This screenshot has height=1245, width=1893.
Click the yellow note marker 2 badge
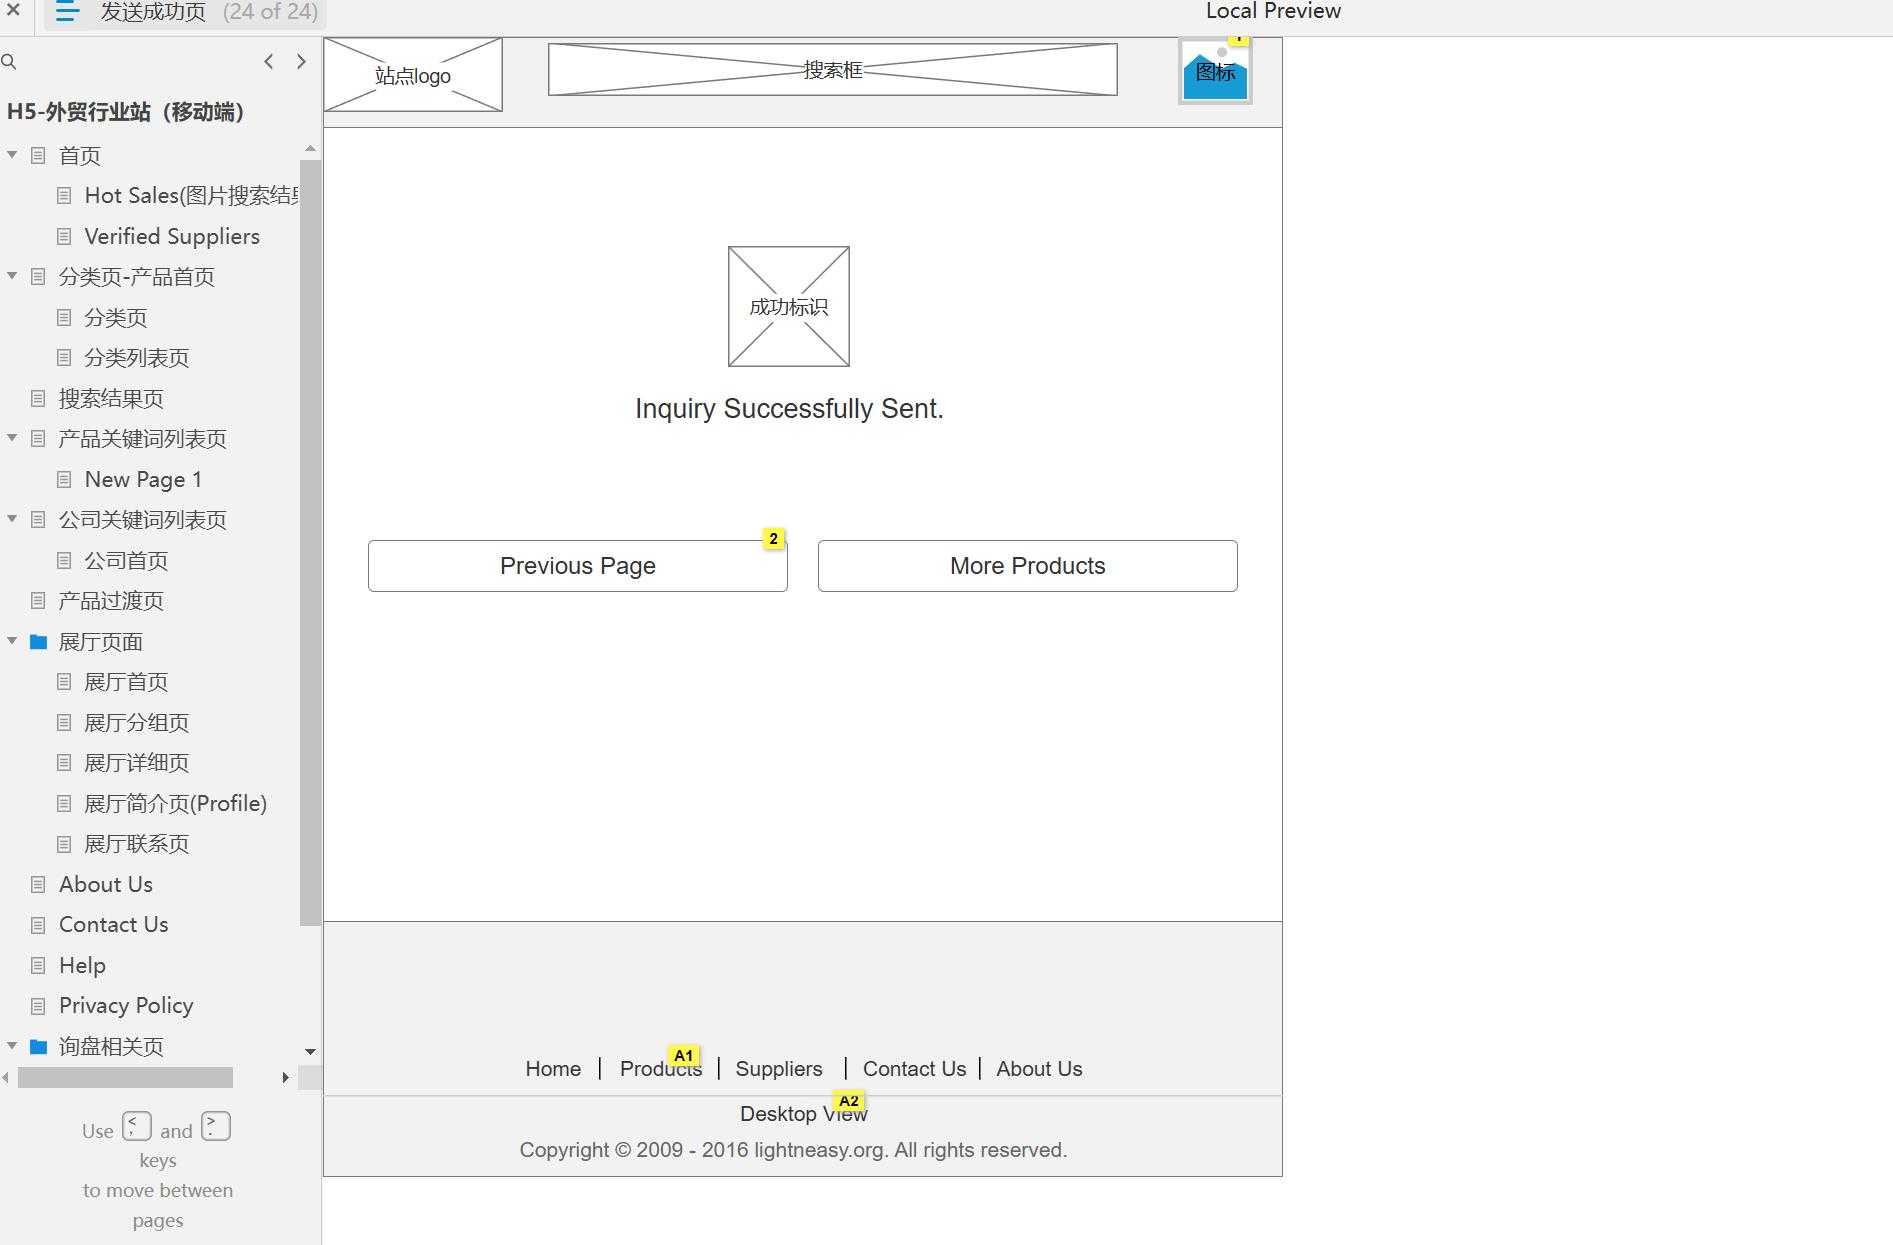coord(773,539)
